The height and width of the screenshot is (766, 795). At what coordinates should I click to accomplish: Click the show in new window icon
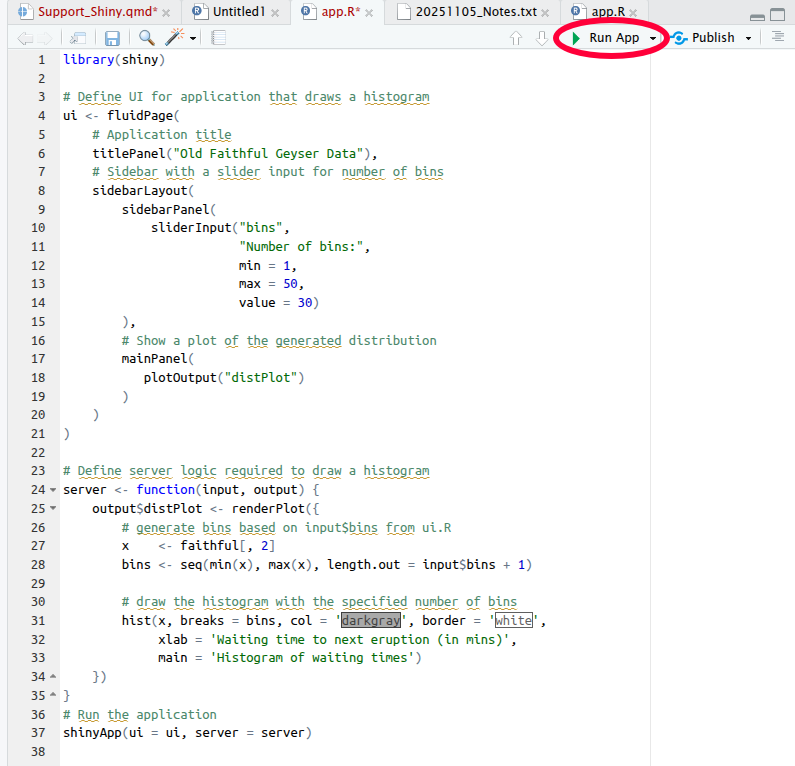[x=78, y=38]
